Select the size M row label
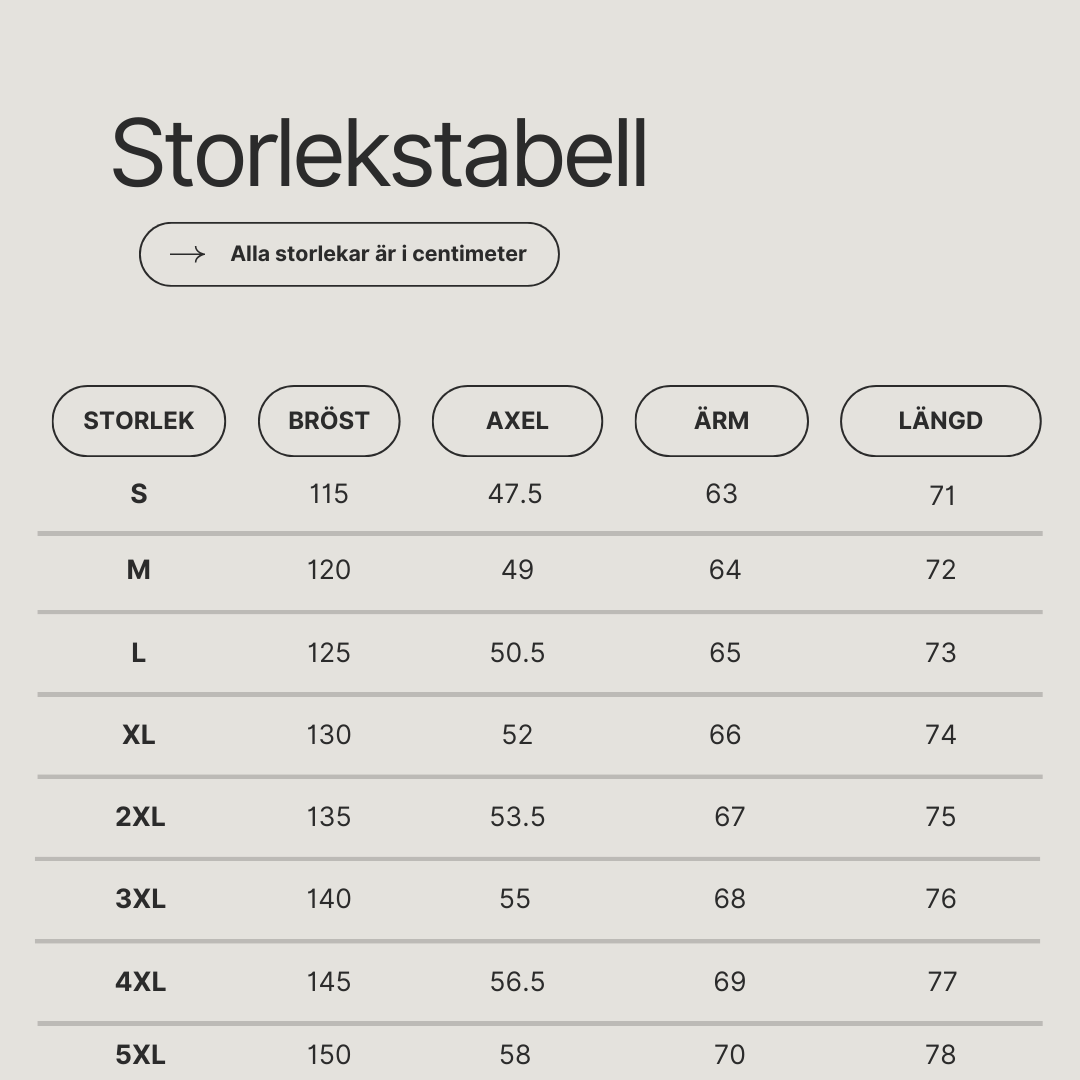 pos(138,570)
